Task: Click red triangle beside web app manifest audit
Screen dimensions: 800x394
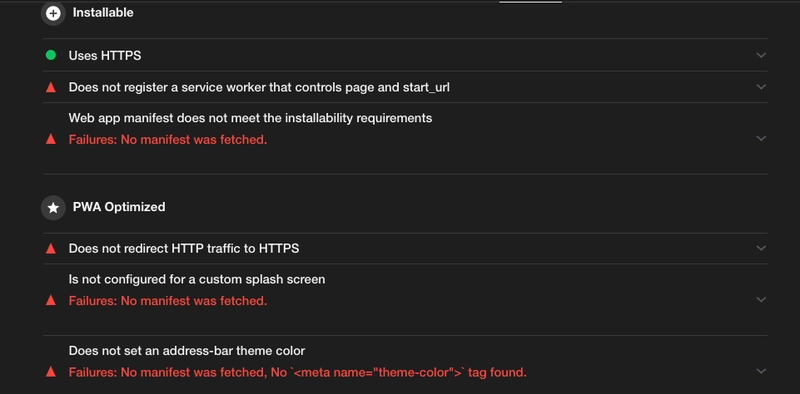Action: 51,139
